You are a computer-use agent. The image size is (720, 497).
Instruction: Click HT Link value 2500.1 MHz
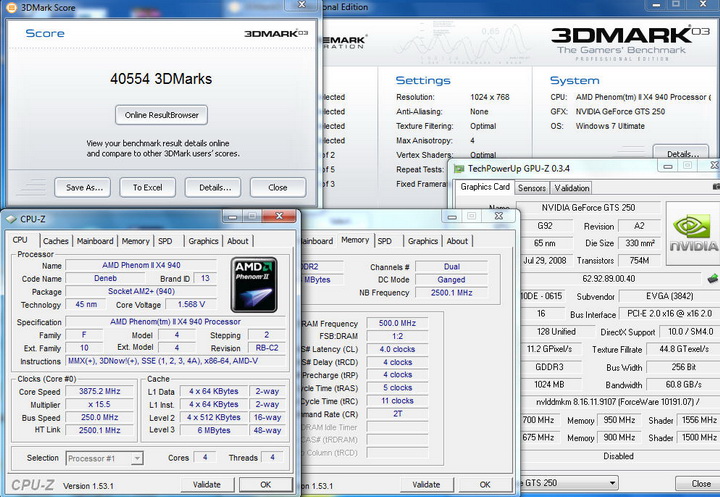coord(100,430)
